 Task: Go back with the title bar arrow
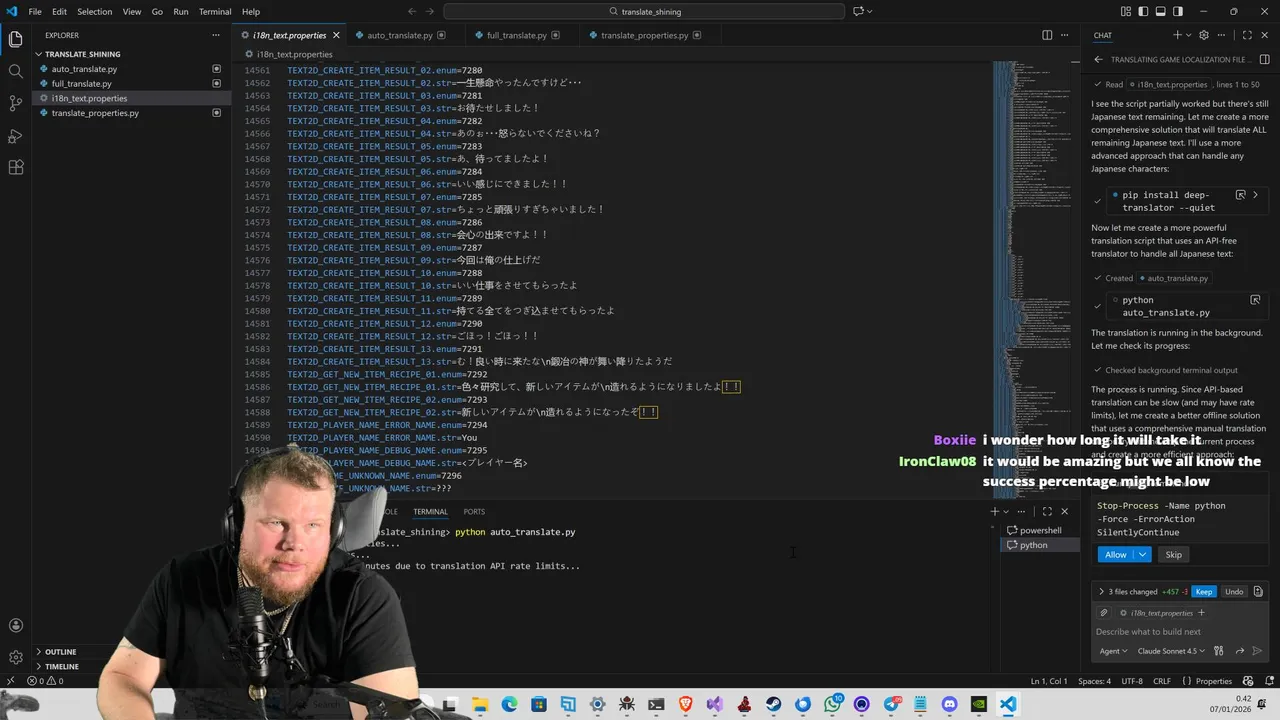[412, 11]
